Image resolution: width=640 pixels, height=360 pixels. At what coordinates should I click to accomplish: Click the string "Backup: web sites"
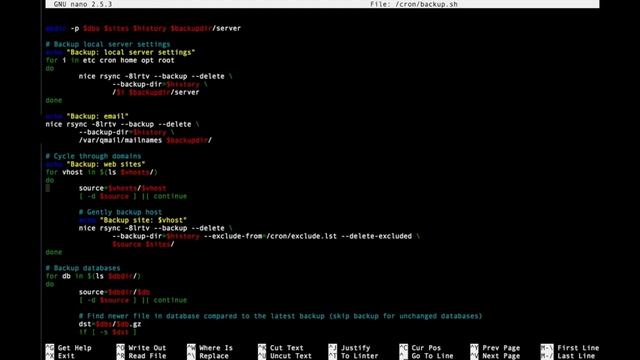(x=106, y=164)
